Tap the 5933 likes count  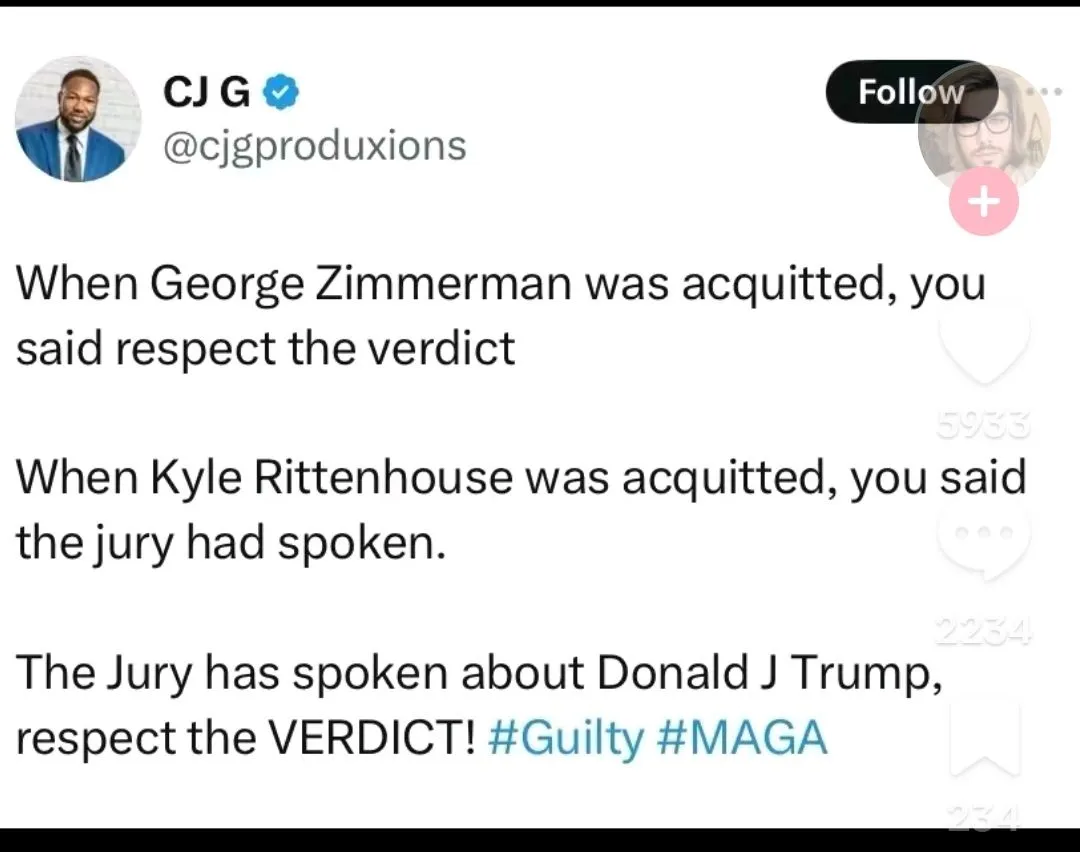(985, 428)
